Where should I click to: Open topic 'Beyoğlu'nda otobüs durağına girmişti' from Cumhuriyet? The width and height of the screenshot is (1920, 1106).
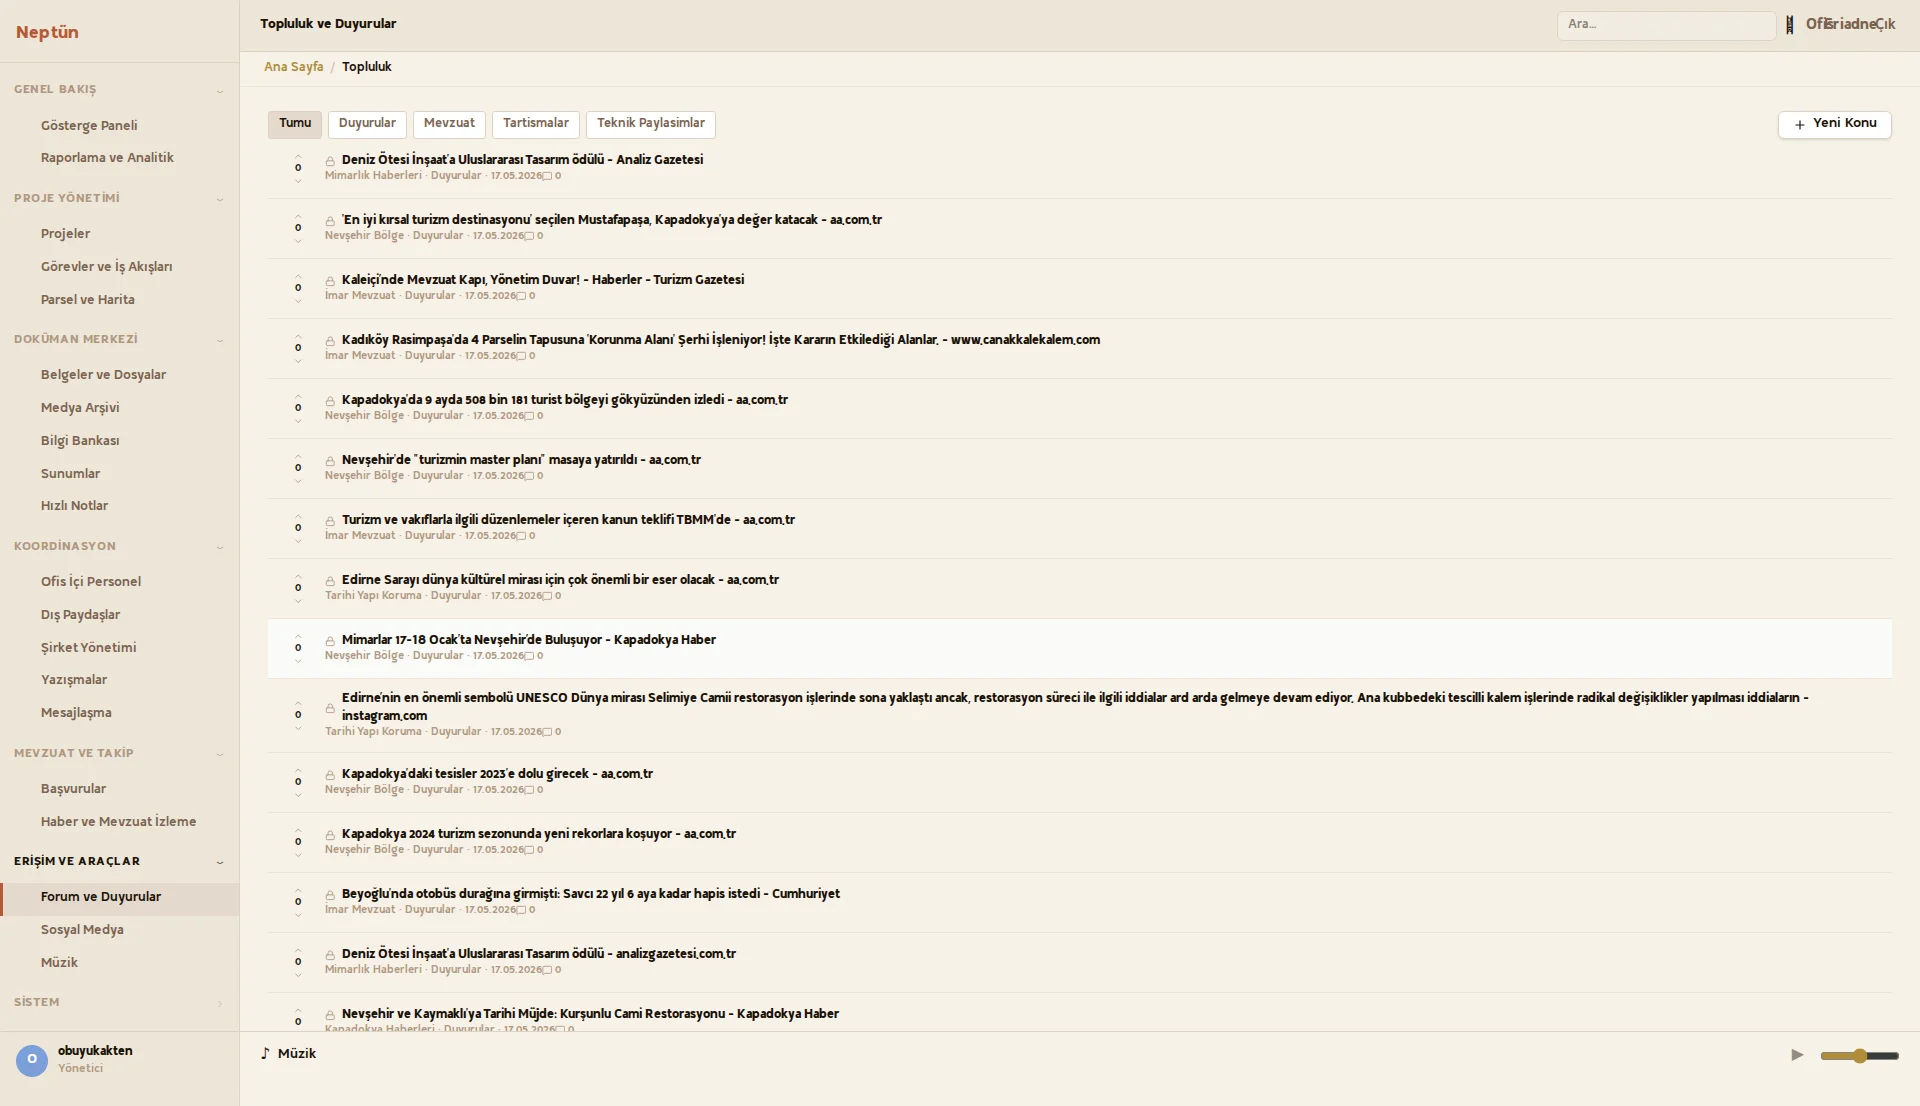coord(591,894)
